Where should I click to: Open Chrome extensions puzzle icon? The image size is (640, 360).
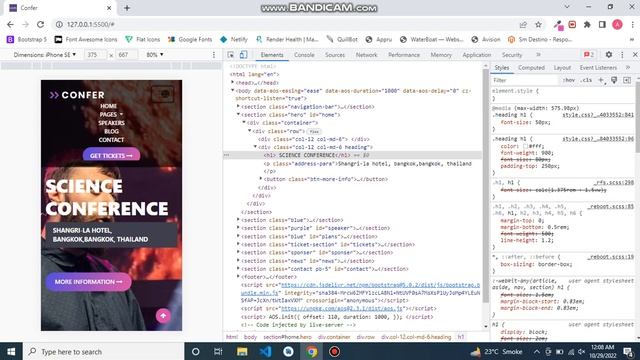click(587, 24)
